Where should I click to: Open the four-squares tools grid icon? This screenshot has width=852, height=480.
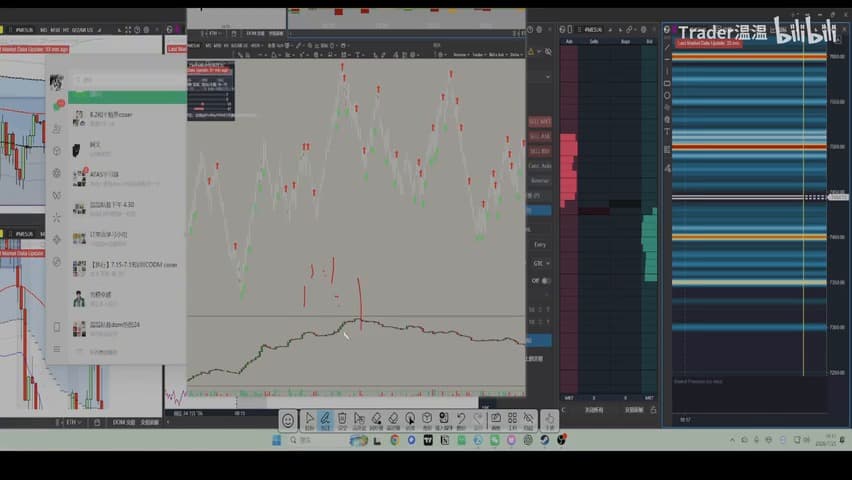point(512,420)
